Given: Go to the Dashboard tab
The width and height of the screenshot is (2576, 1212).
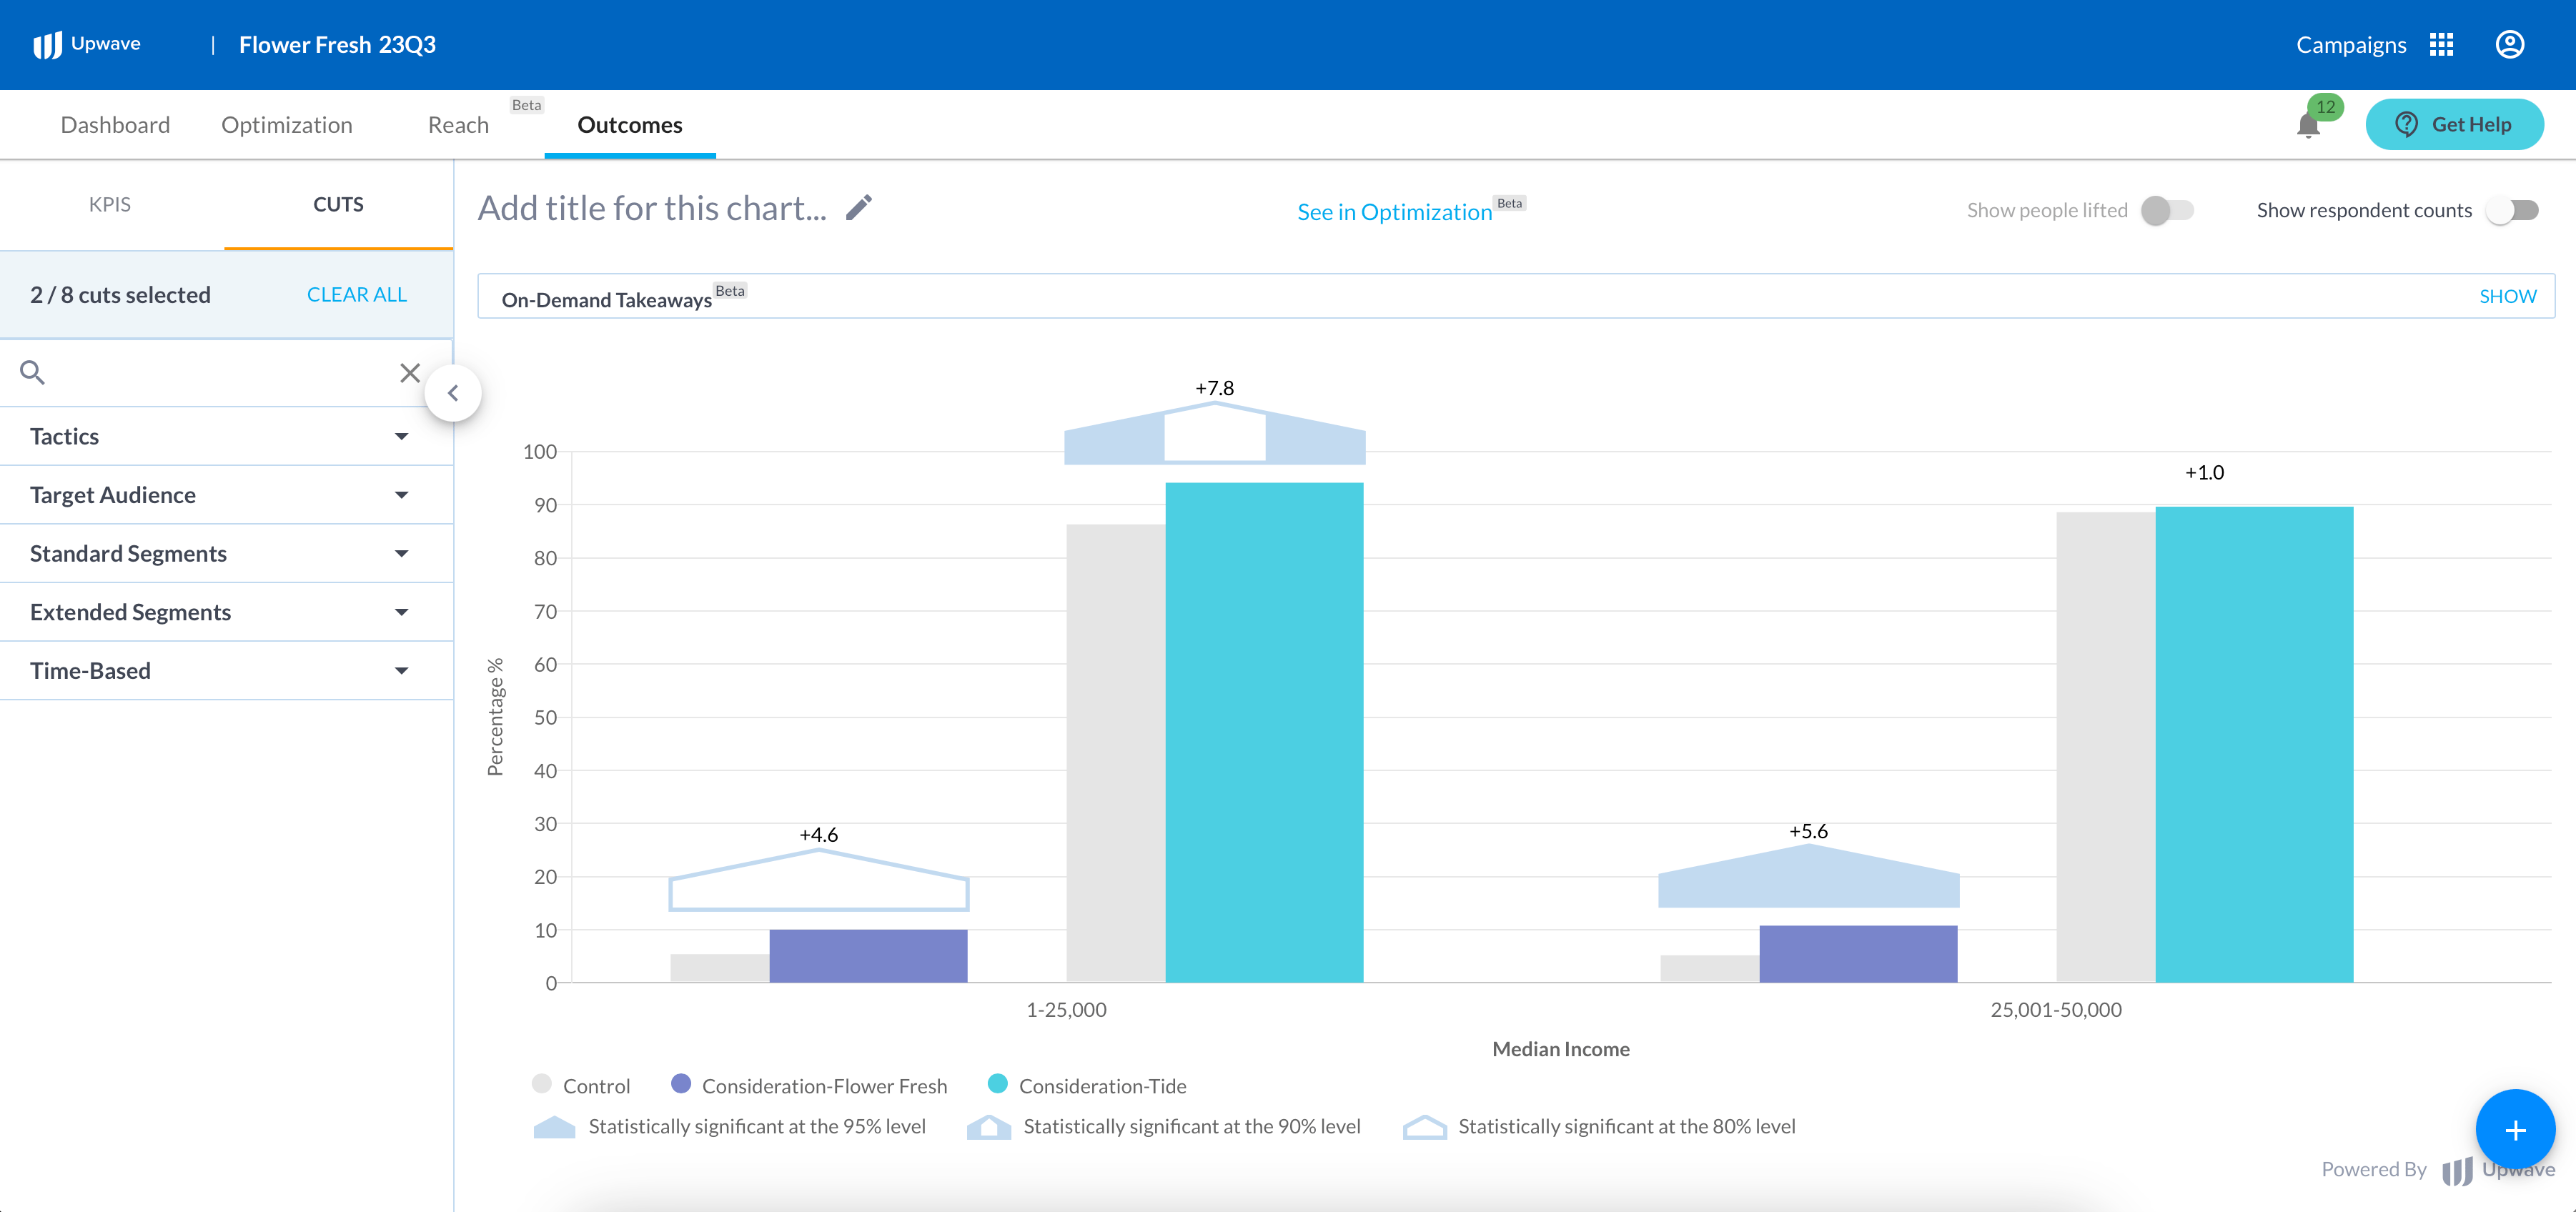Looking at the screenshot, I should click(x=115, y=125).
